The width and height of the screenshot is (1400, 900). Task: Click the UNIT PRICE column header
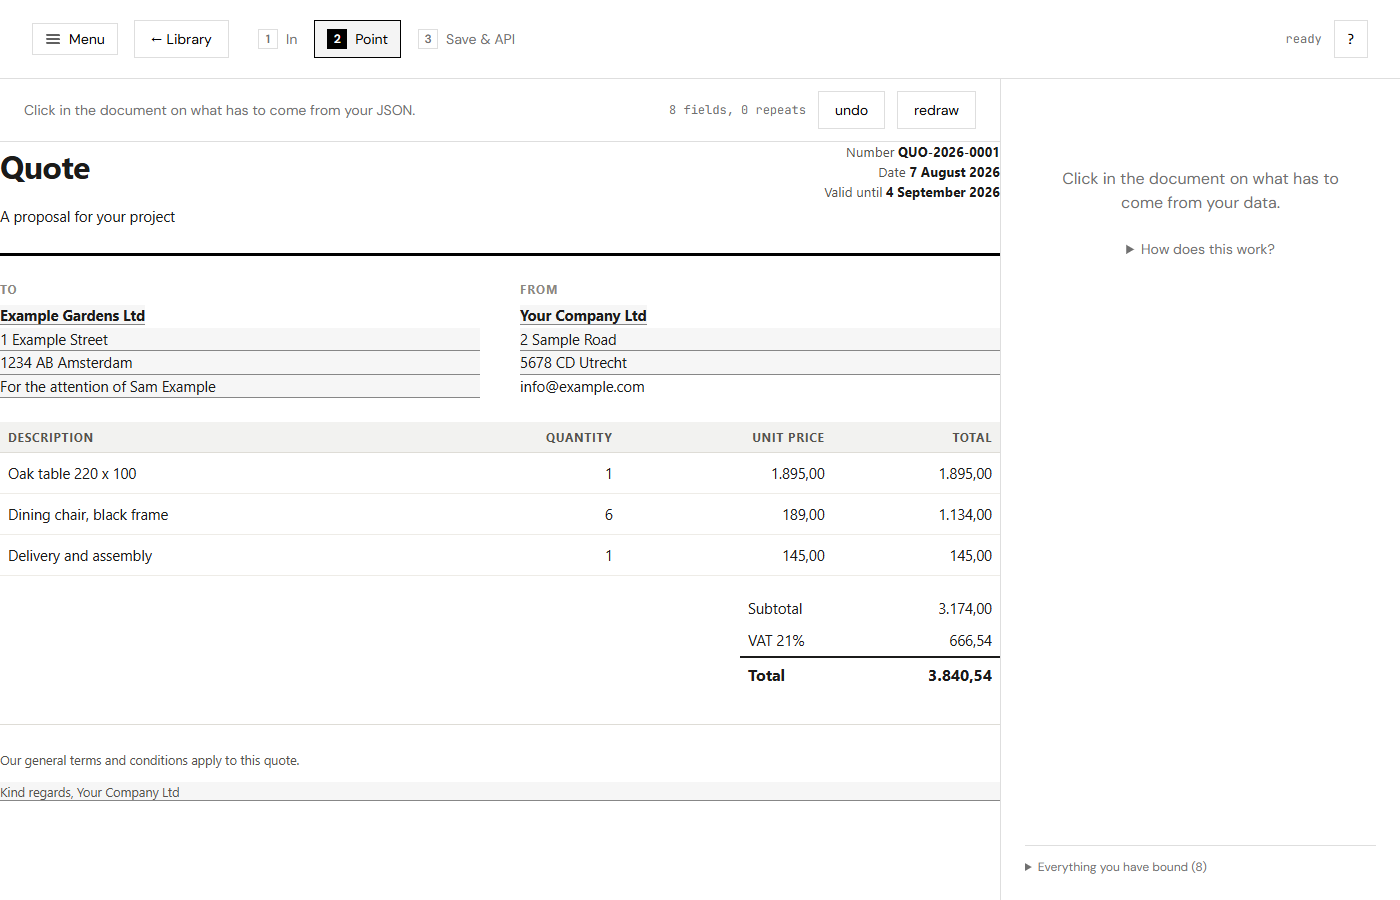click(x=788, y=438)
